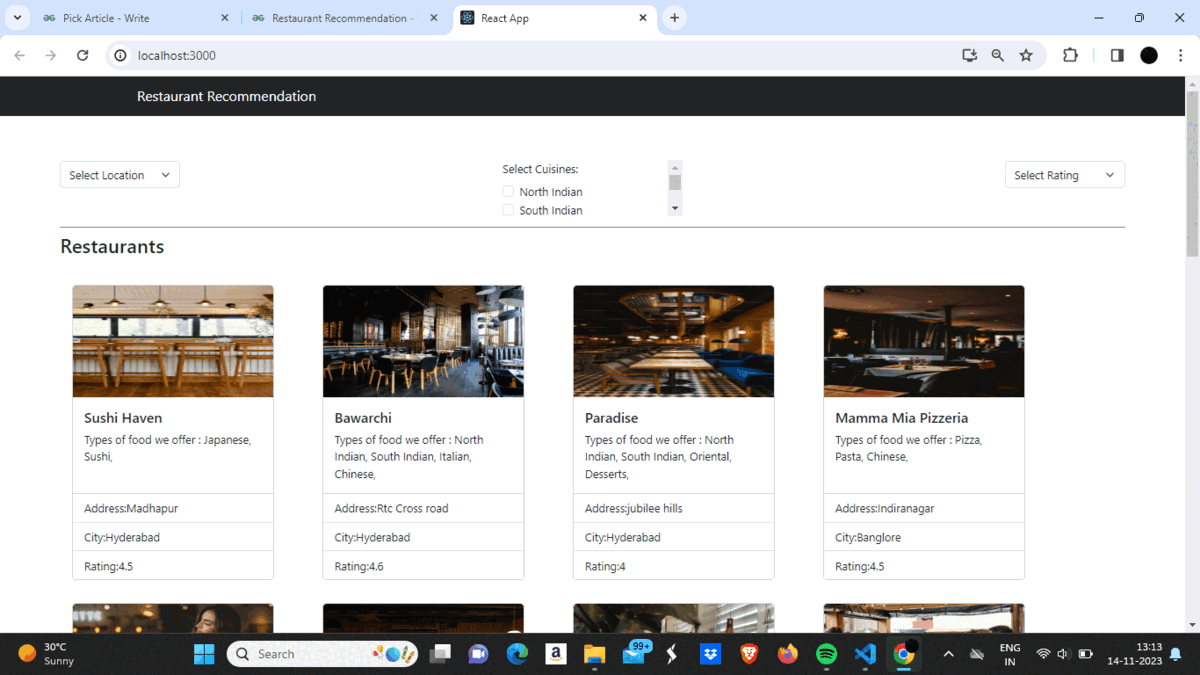View site information icon beside localhost:3000
Screen dimensions: 1200x675
[x=120, y=55]
